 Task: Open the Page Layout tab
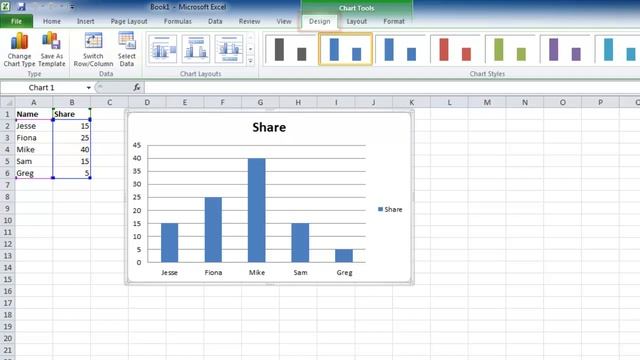pyautogui.click(x=129, y=21)
